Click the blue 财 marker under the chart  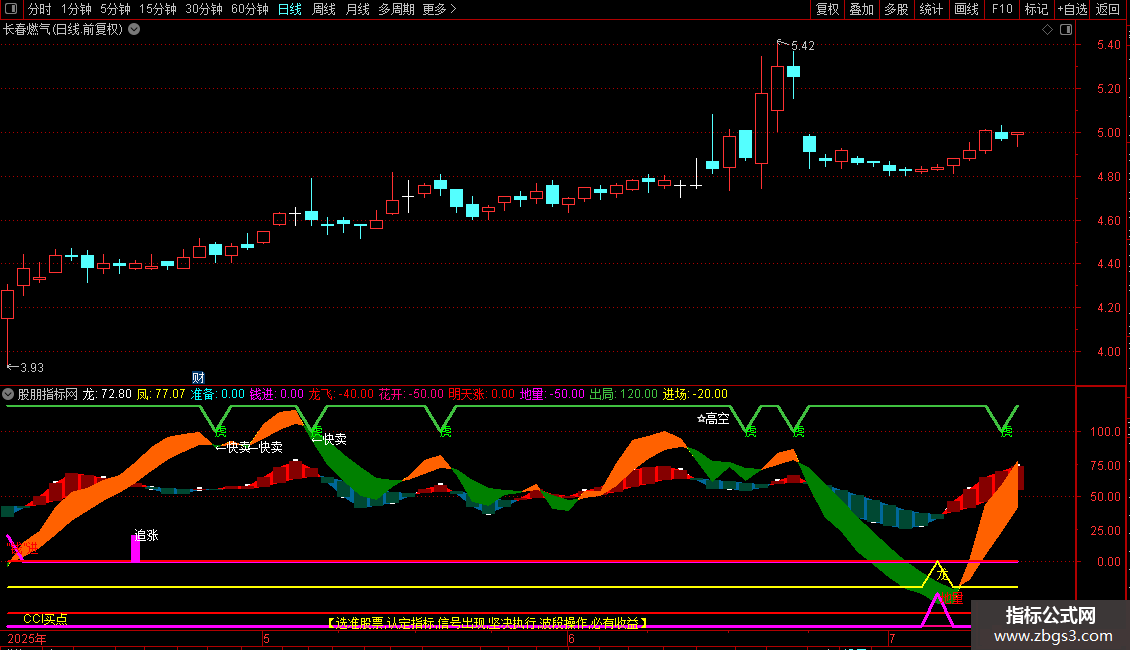coord(198,378)
